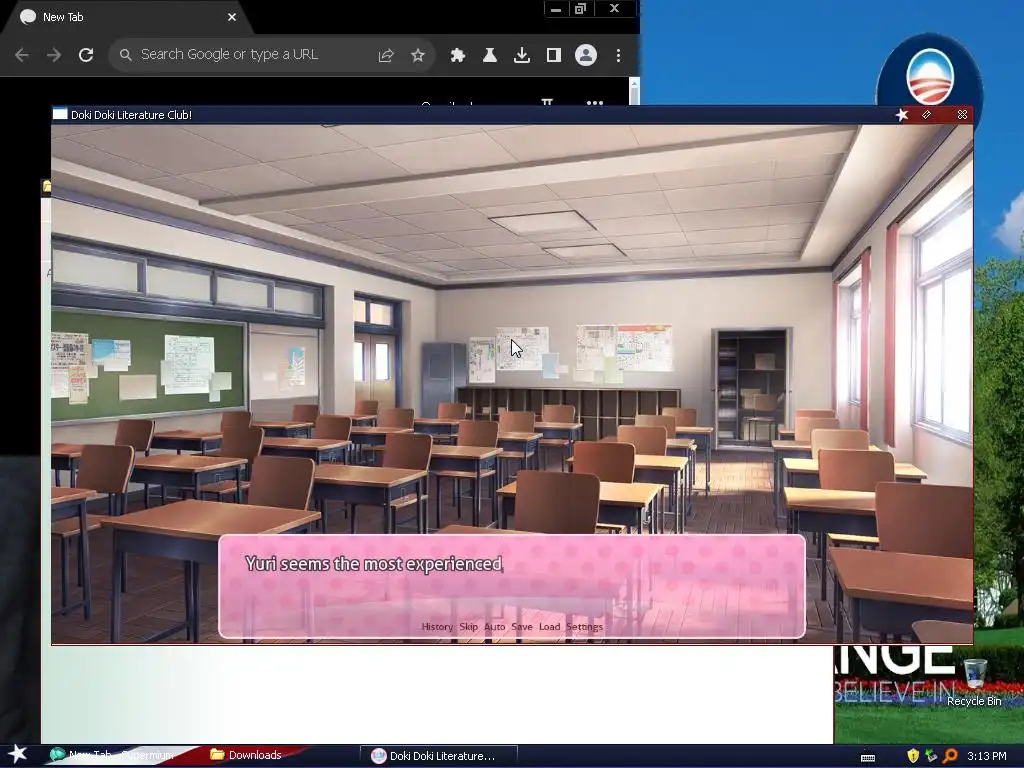
Task: Select the New Tab browser tab
Action: pos(127,17)
